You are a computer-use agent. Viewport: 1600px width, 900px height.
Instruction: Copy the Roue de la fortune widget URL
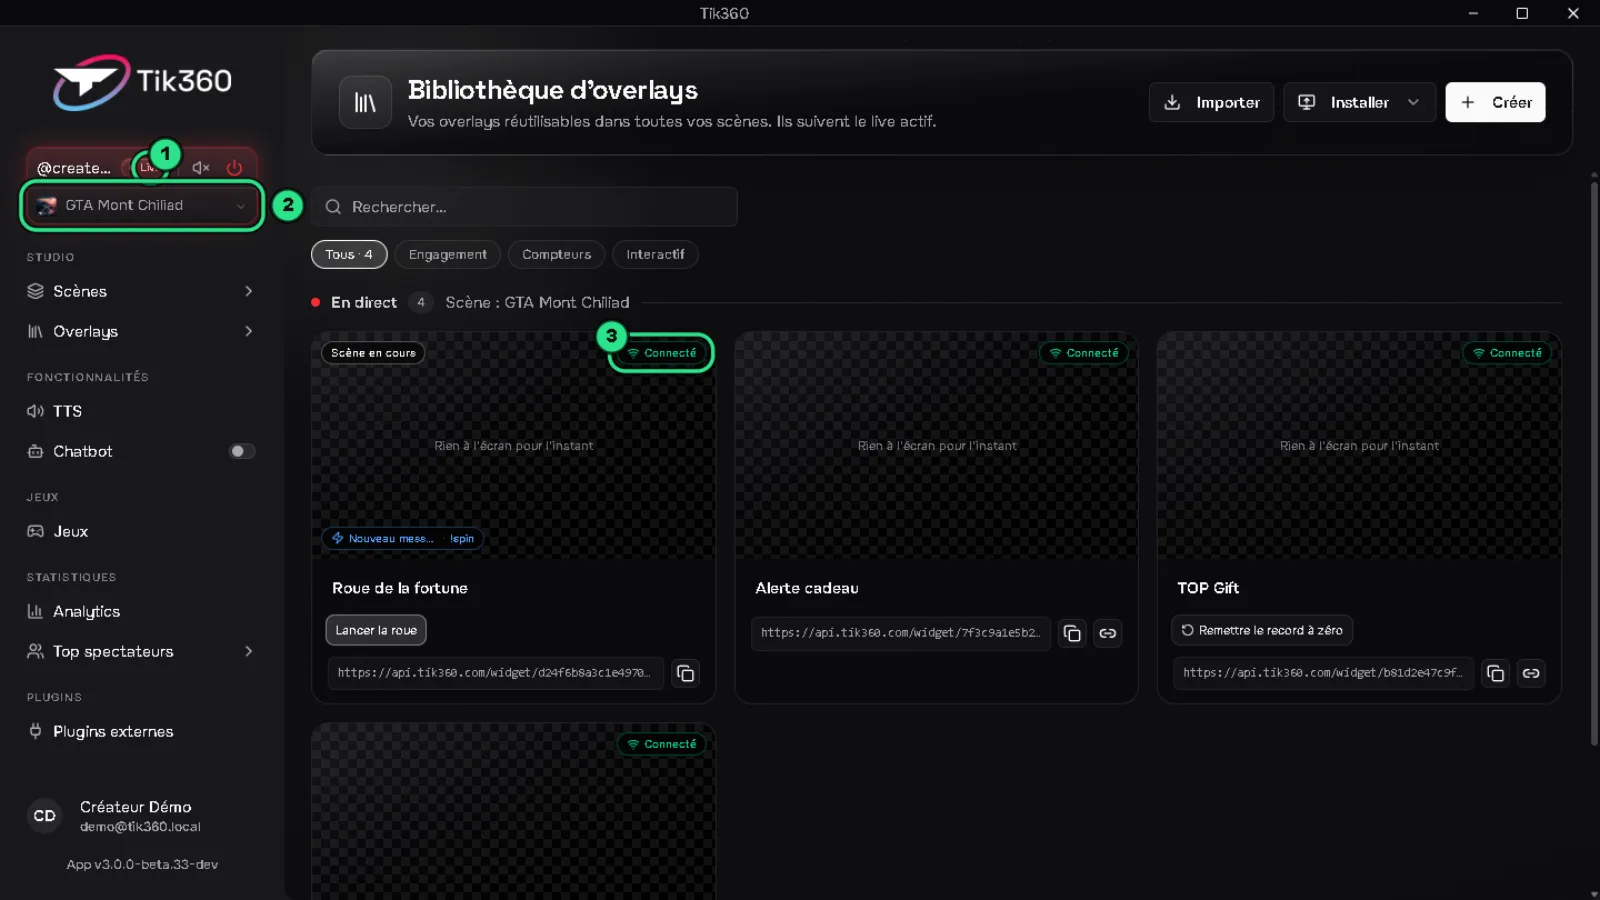[x=685, y=673]
